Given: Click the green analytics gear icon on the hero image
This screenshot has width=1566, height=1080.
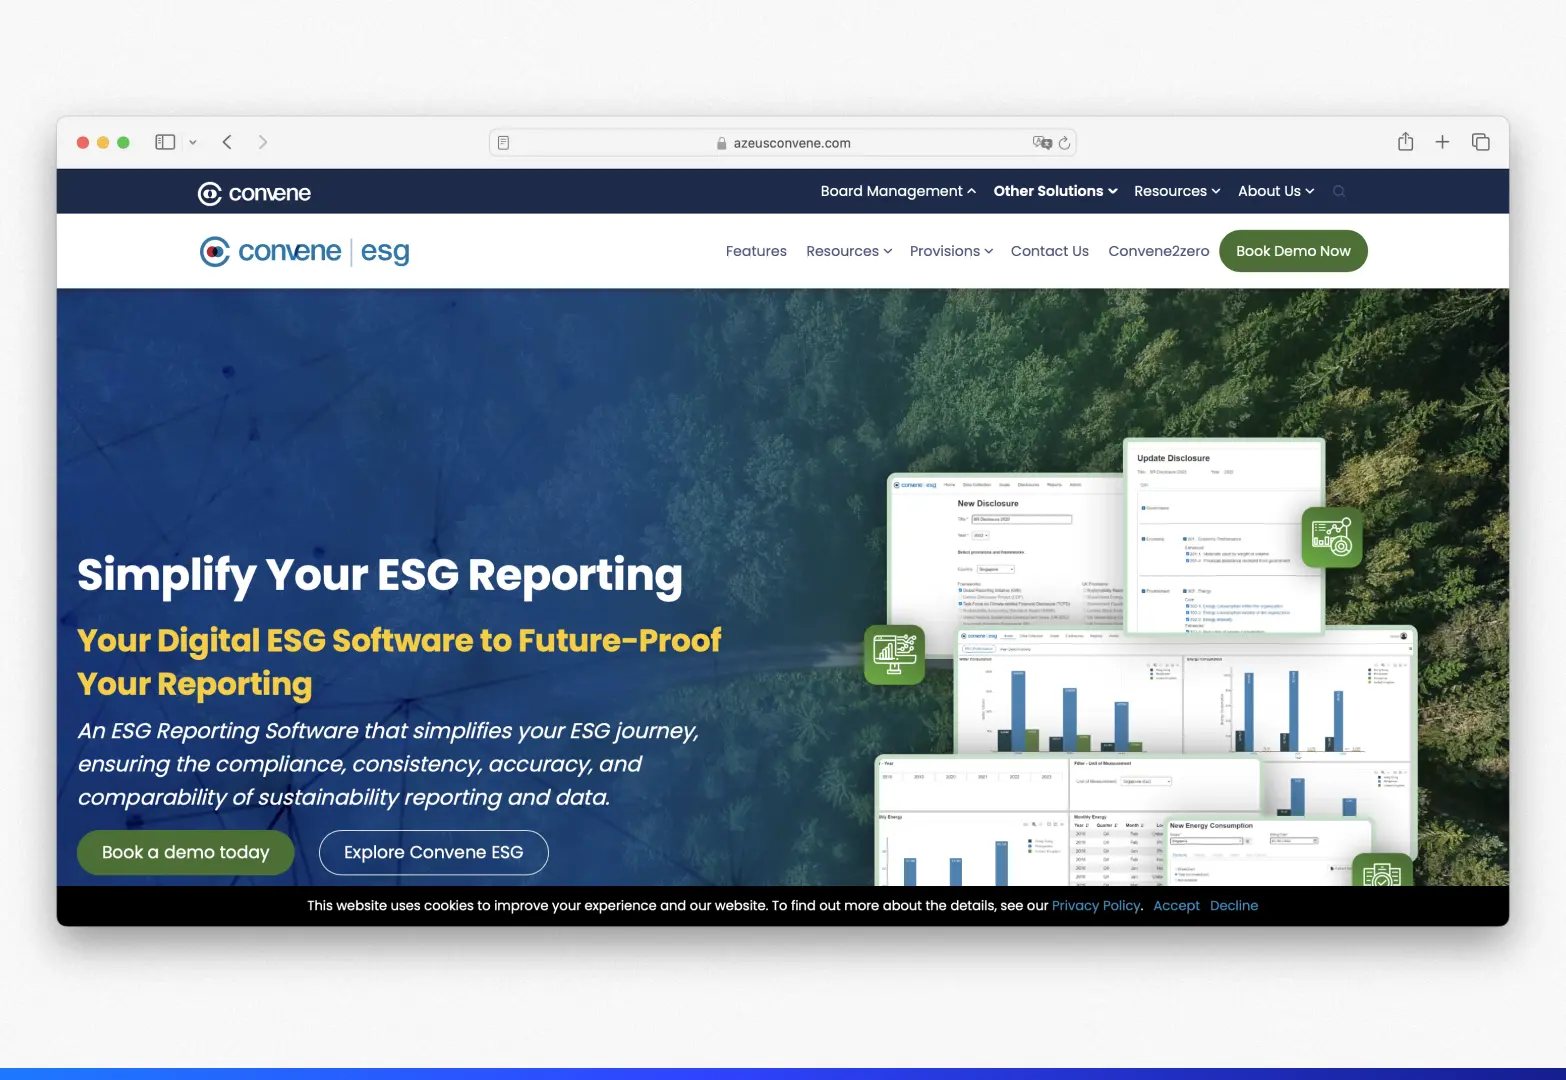Looking at the screenshot, I should pyautogui.click(x=1330, y=538).
